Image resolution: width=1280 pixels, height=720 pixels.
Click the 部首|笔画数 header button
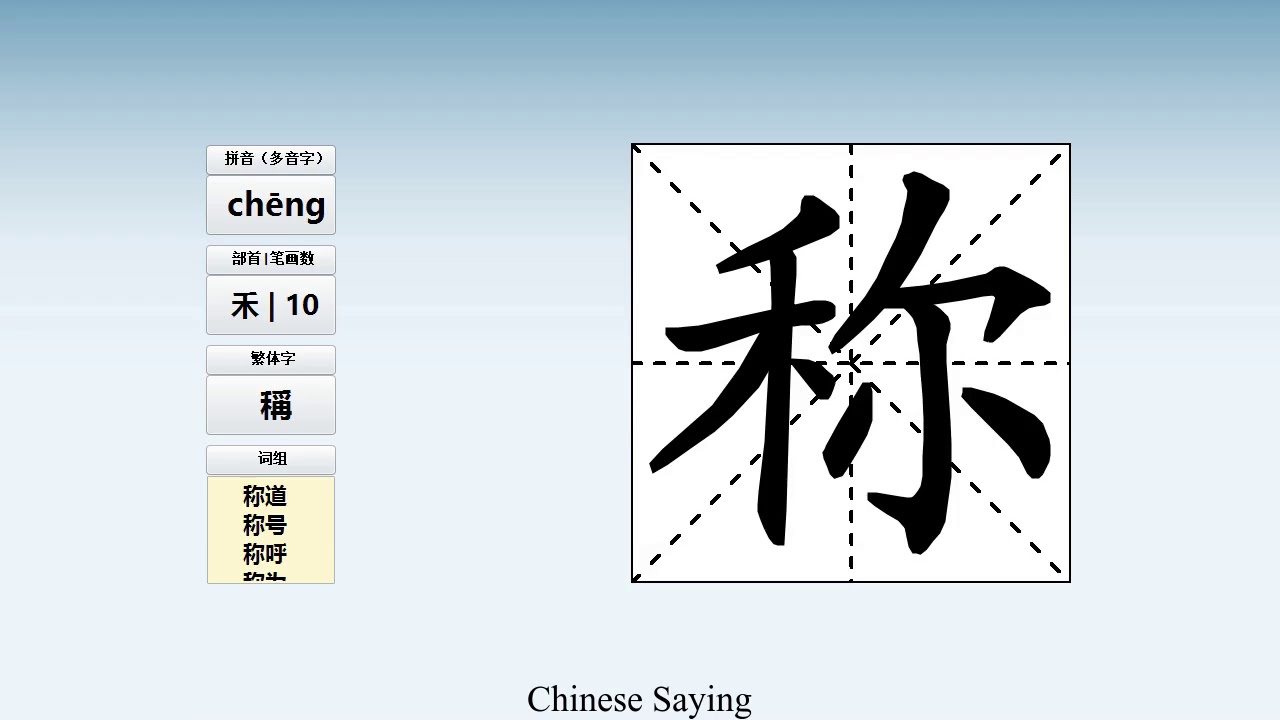pos(271,259)
